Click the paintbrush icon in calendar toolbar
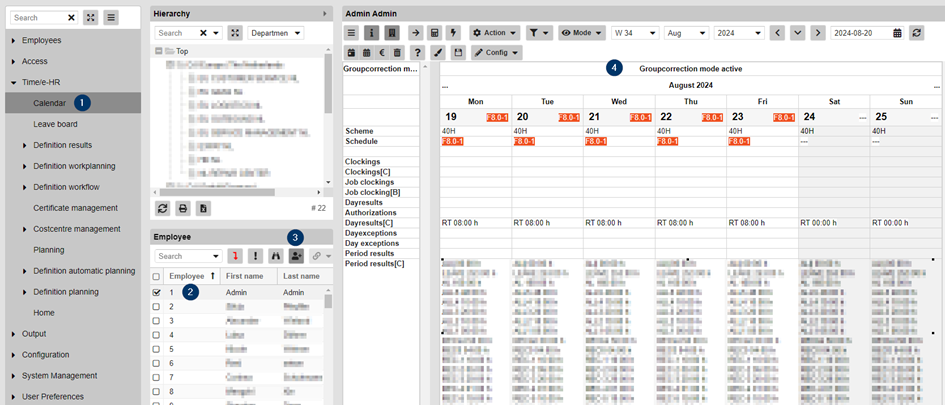 (x=439, y=52)
